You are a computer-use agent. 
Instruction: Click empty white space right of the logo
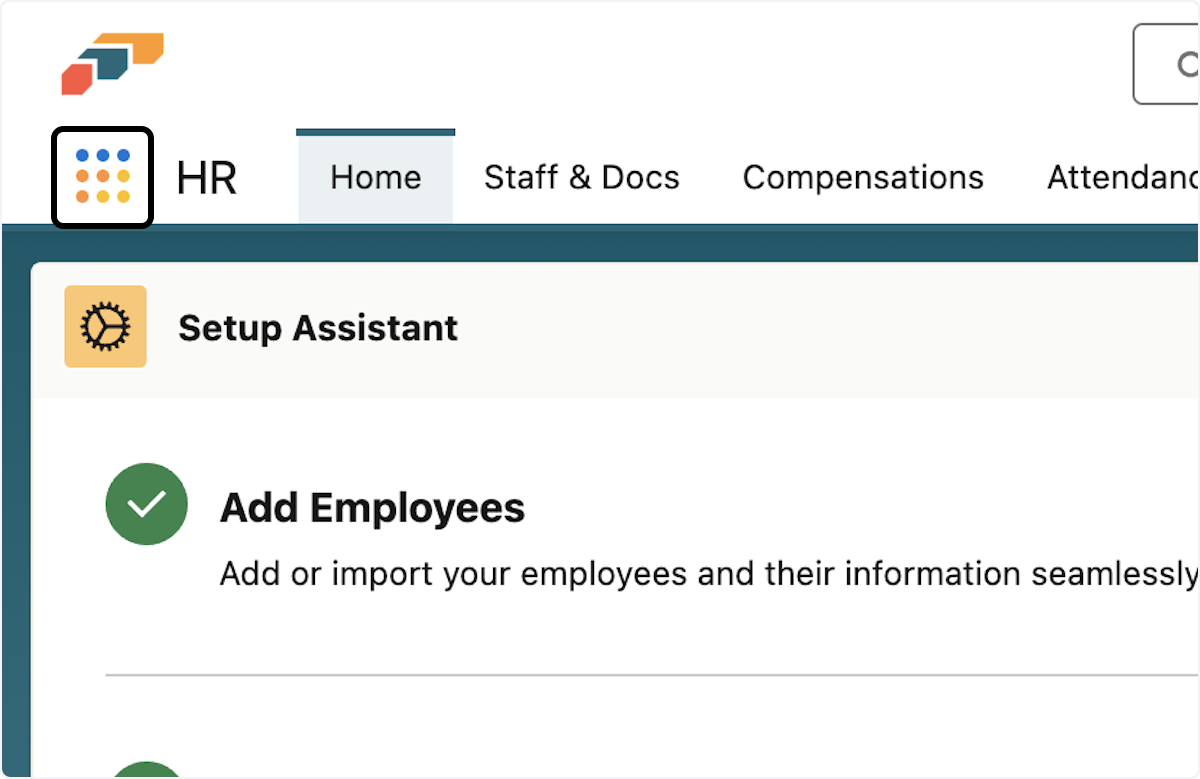[600, 65]
